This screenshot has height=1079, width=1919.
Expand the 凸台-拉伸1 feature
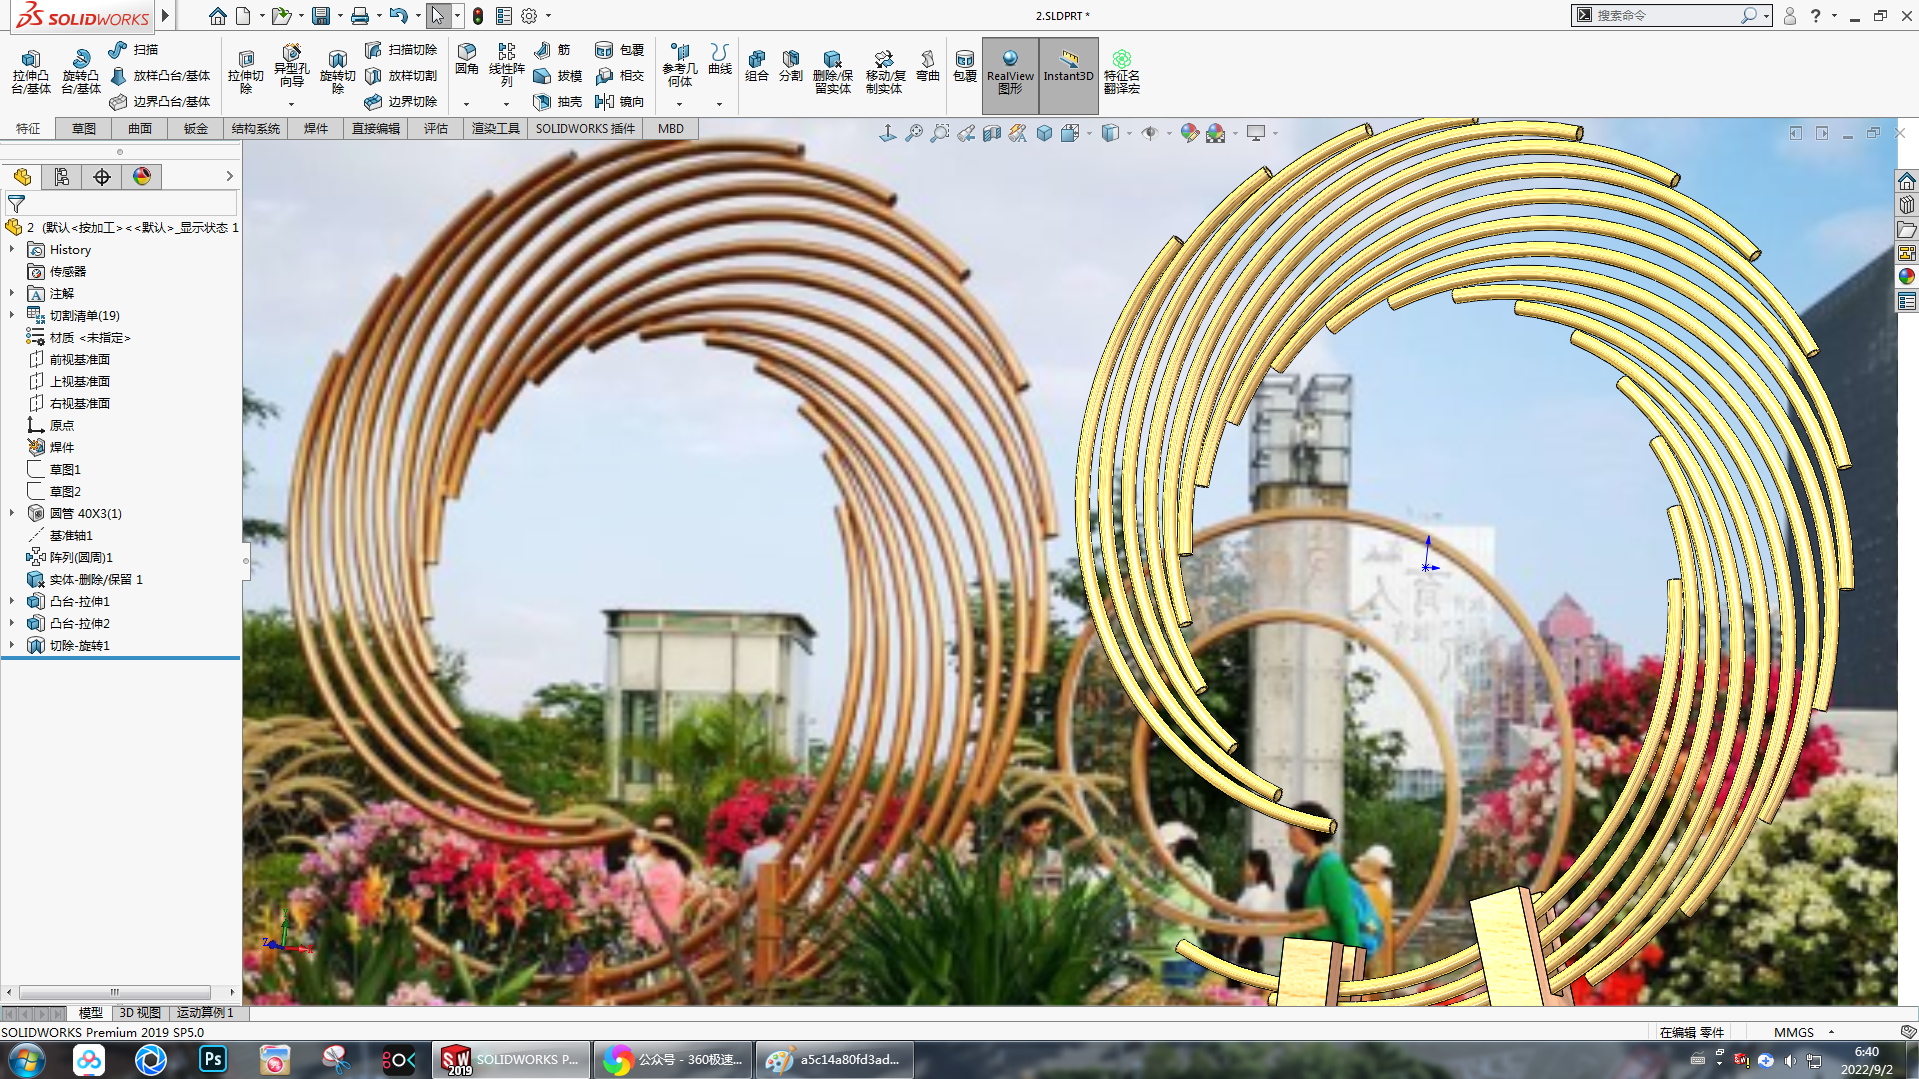[x=12, y=601]
